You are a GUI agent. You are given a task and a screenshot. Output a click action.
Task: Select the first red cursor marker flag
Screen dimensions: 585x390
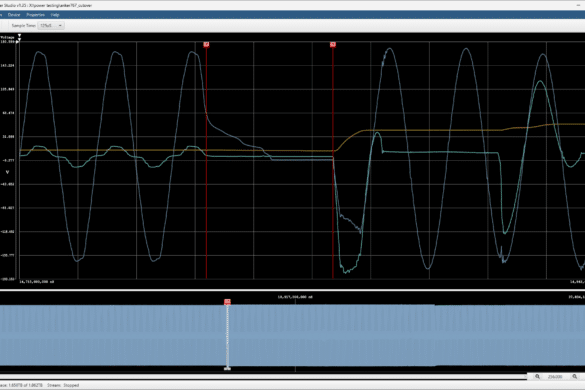click(206, 45)
